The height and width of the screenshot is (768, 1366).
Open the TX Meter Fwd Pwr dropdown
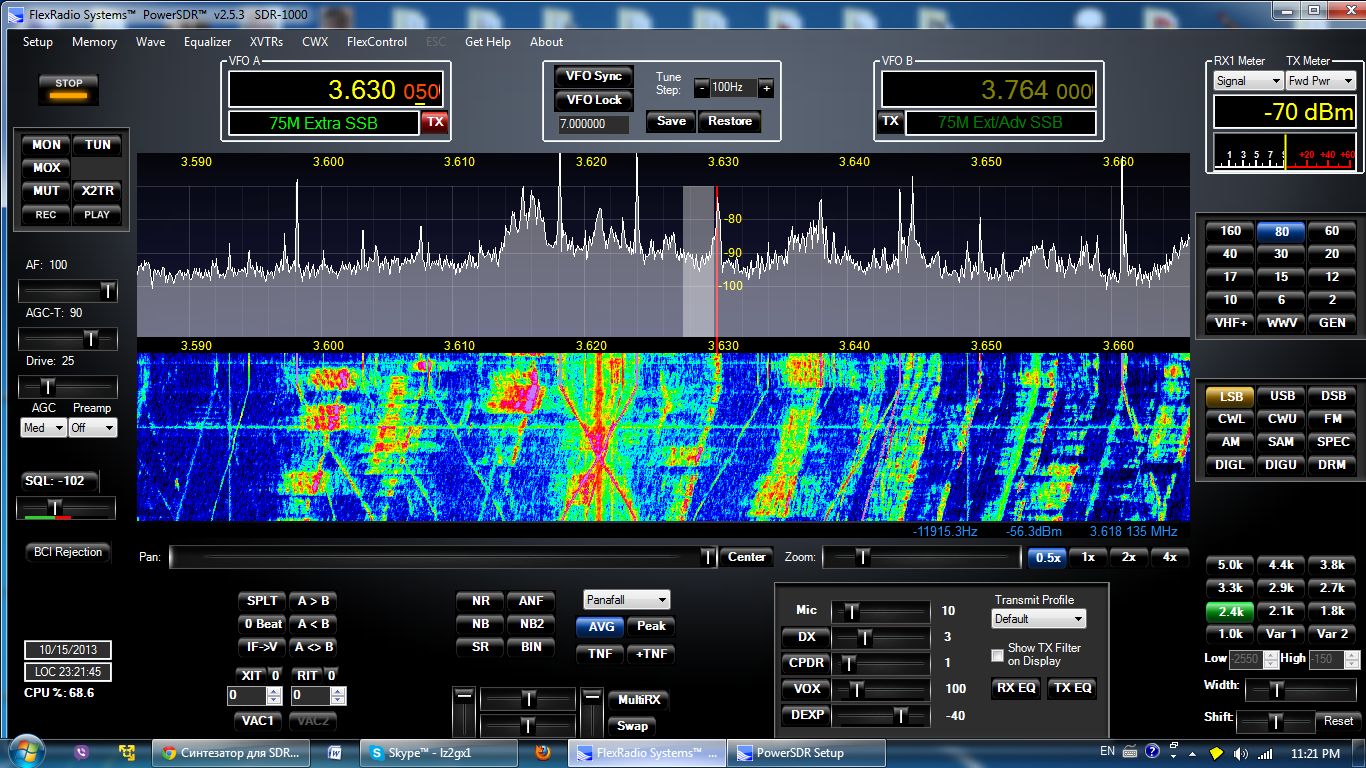tap(1320, 81)
